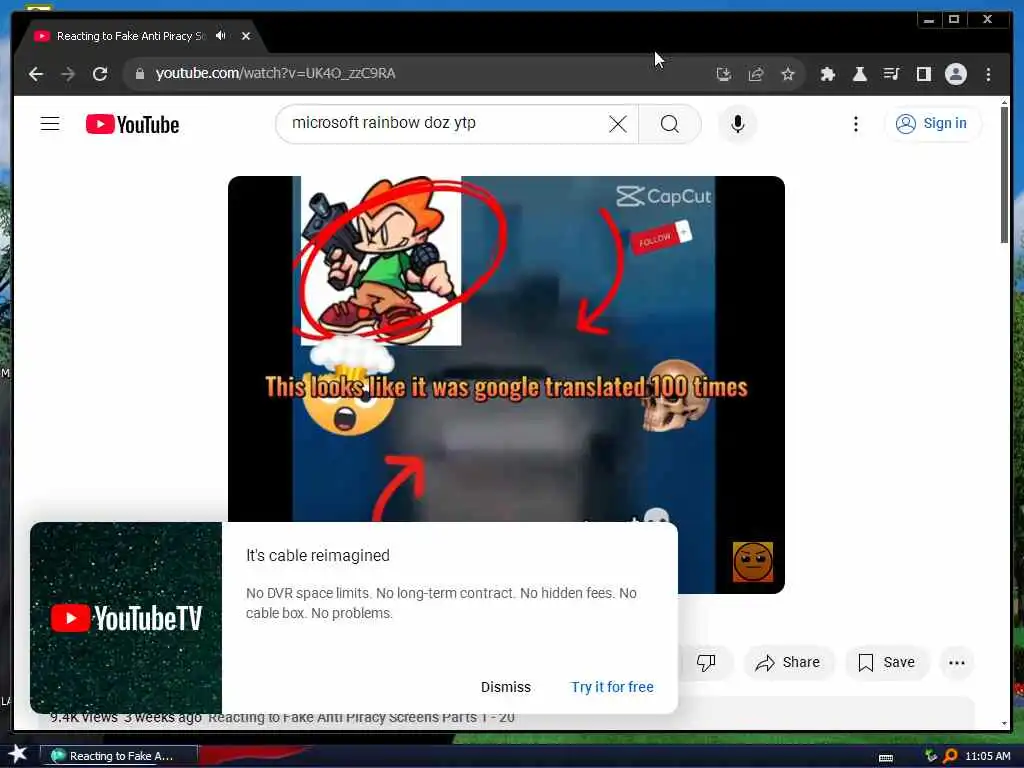Open the media controls icon in toolbar
1024x768 pixels.
tap(891, 74)
